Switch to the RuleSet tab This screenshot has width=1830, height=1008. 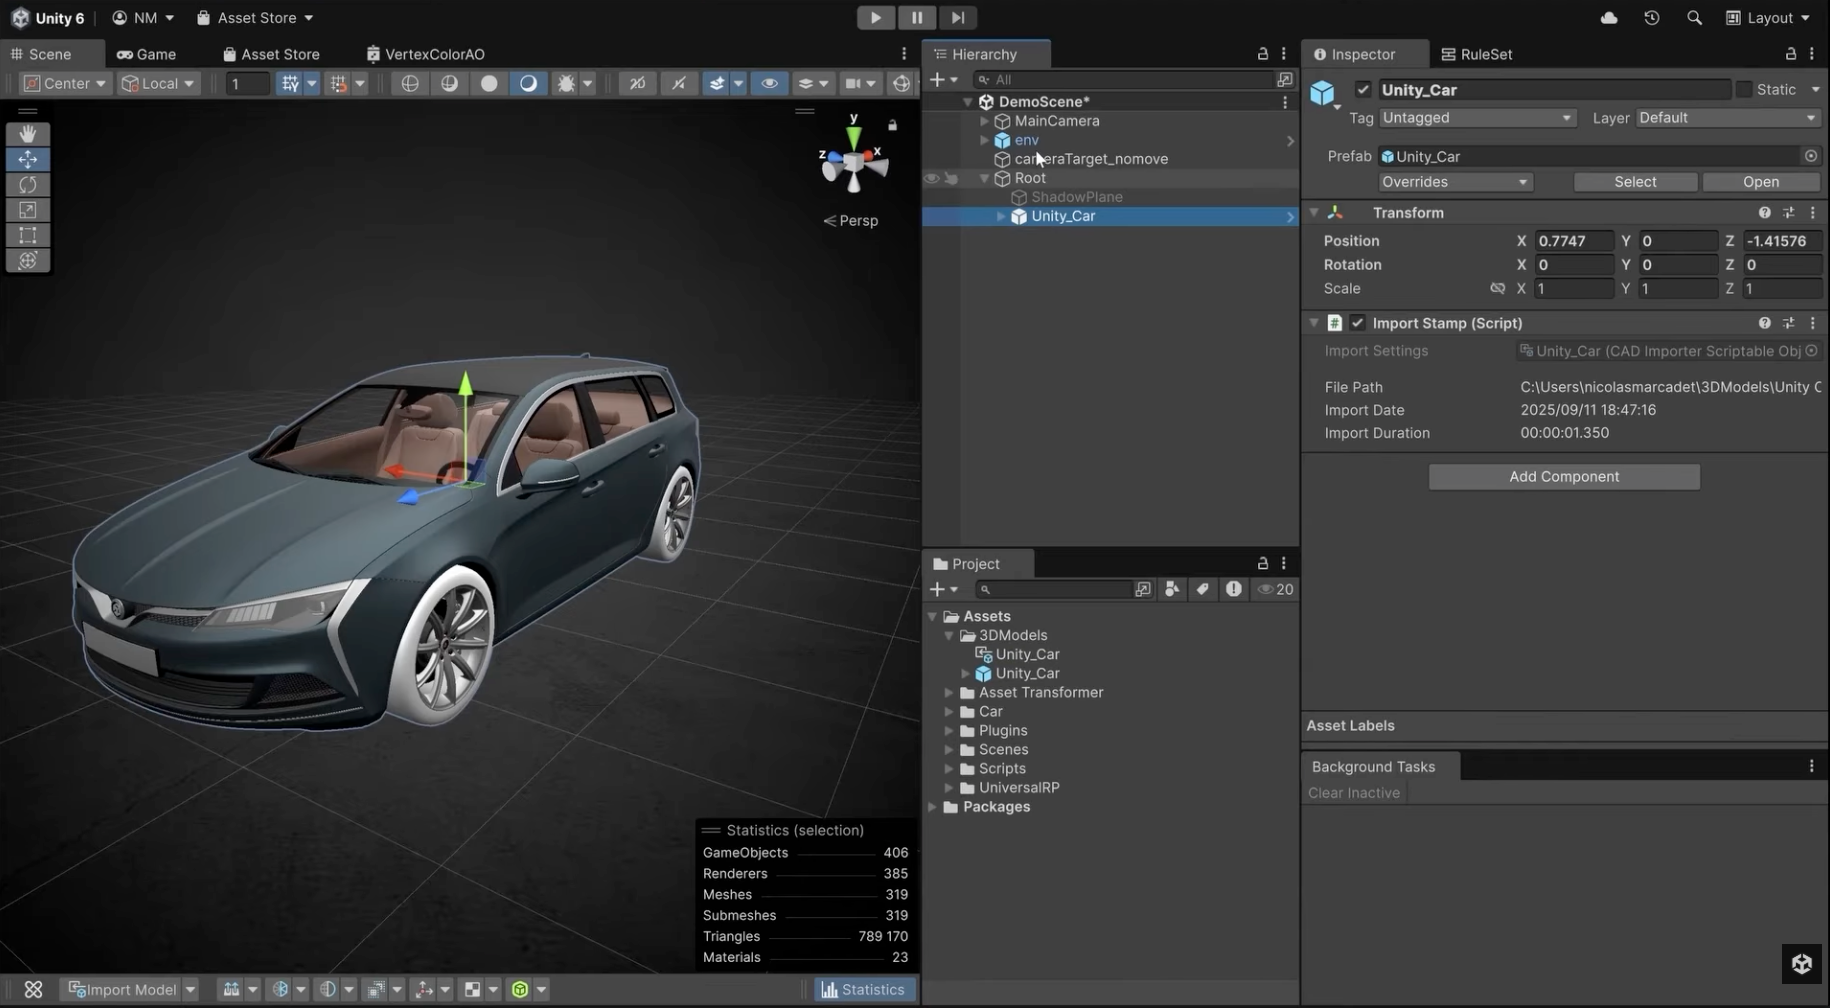point(1476,54)
